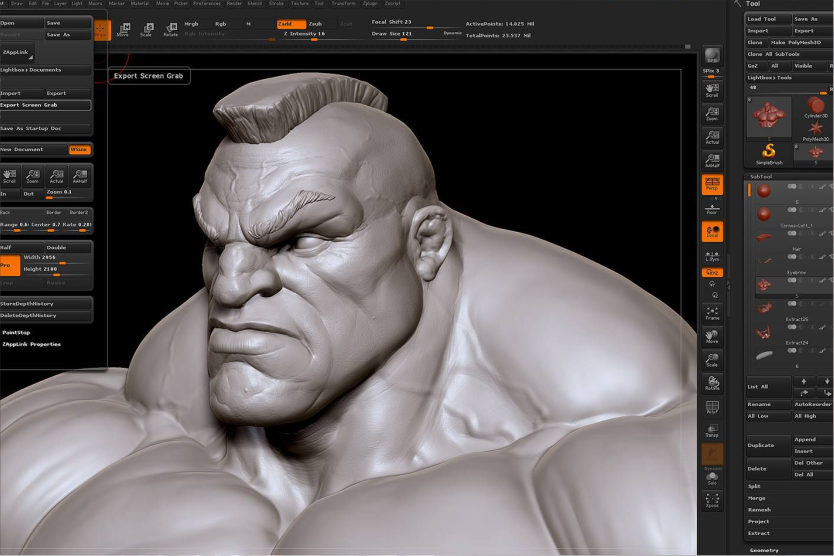Open the Texture menu
Screen dimensions: 834x556
(299, 3)
